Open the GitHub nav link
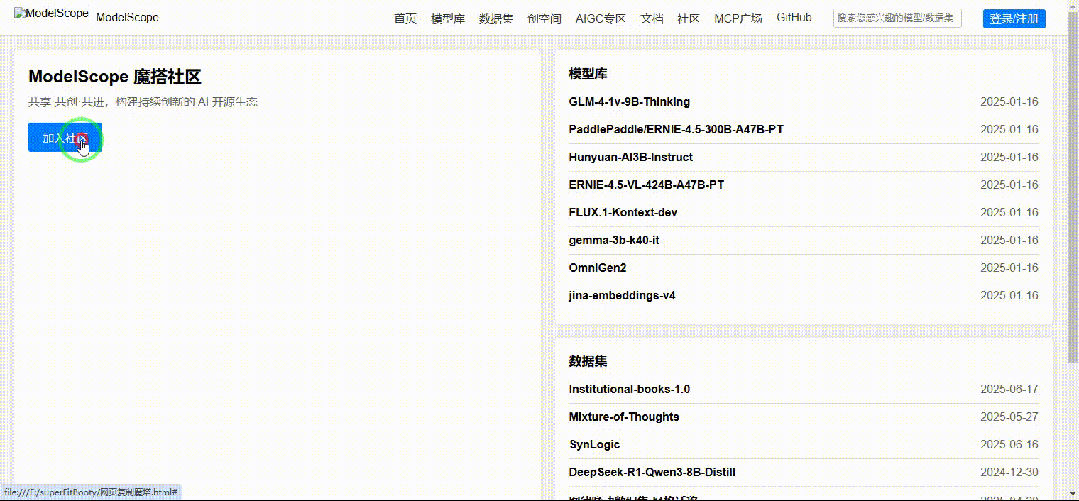Screen dimensions: 1079x501 (x=793, y=17)
